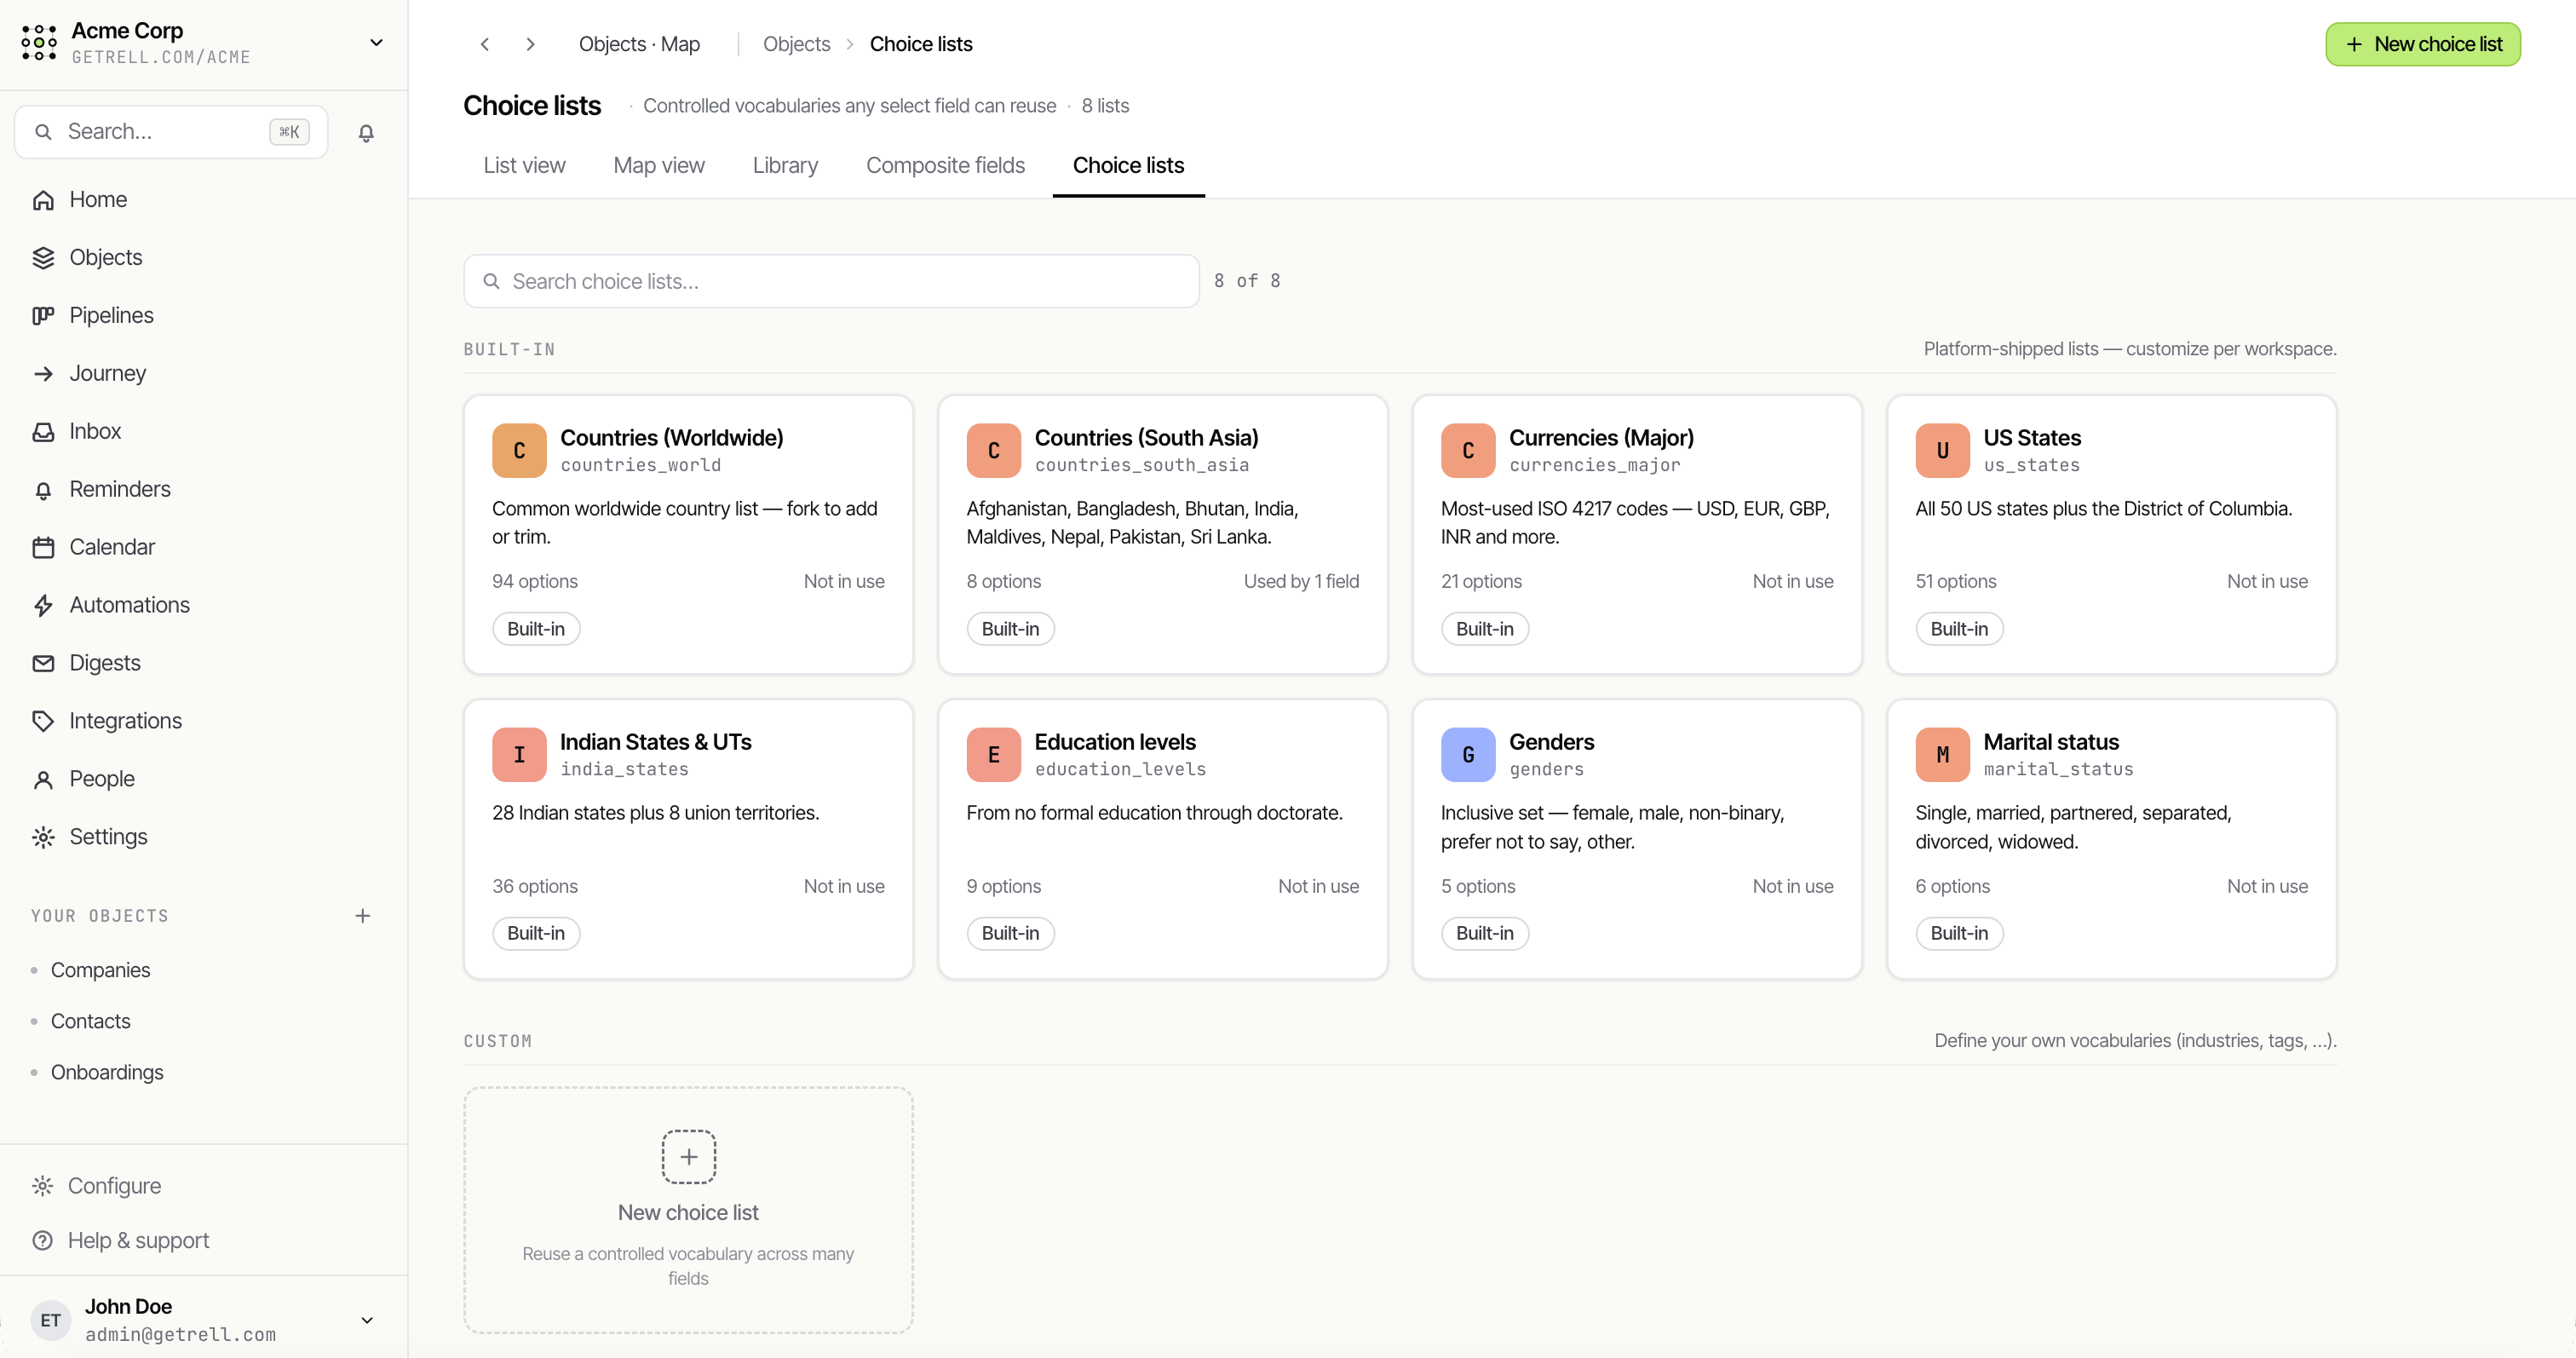Expand the John Doe account menu
The height and width of the screenshot is (1358, 2576).
tap(367, 1320)
